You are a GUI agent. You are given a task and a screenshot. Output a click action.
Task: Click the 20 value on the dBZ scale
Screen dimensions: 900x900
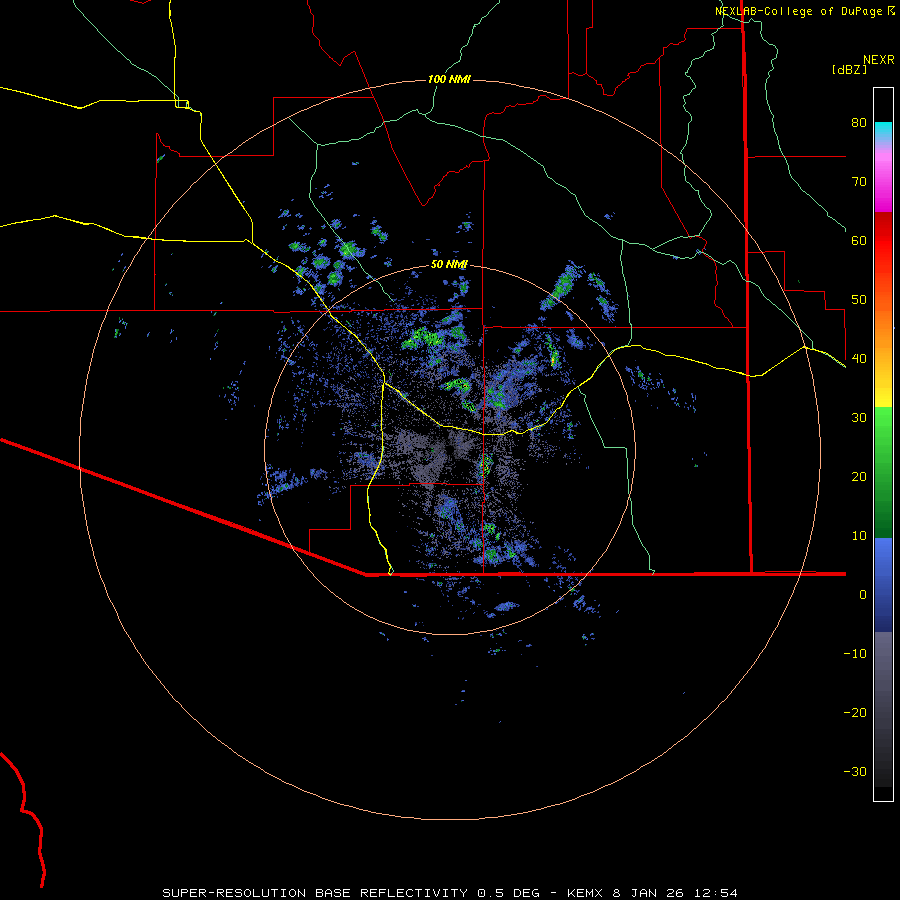[859, 477]
